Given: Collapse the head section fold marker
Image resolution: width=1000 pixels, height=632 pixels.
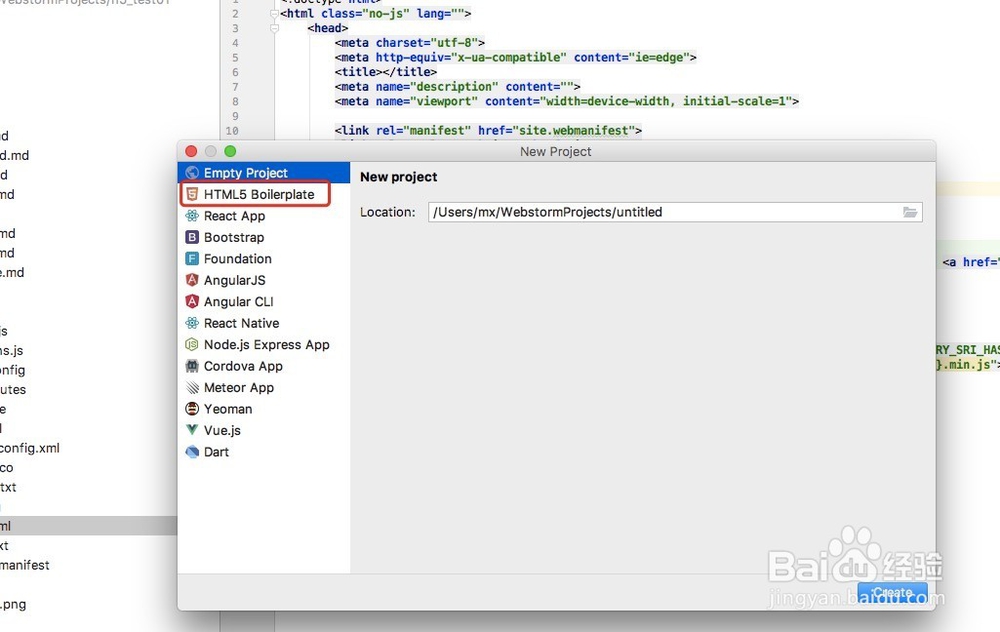Looking at the screenshot, I should 274,28.
